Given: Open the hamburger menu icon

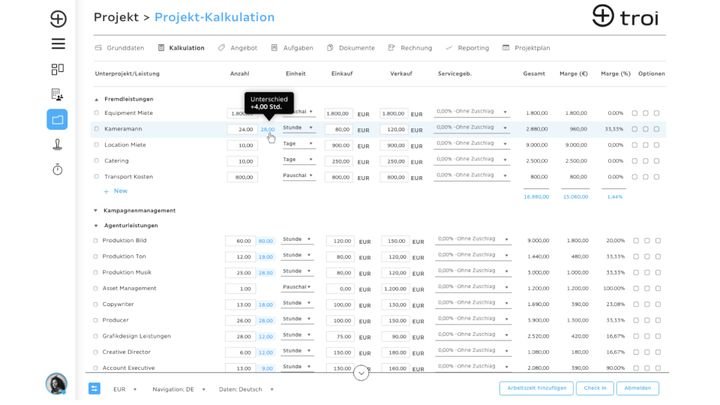Looking at the screenshot, I should pyautogui.click(x=58, y=44).
